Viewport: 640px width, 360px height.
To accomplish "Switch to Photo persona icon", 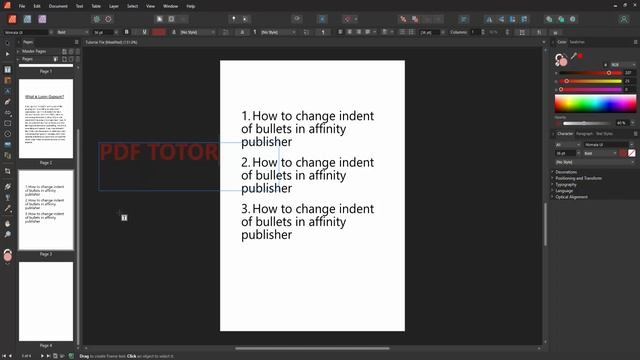I will click(x=42, y=19).
